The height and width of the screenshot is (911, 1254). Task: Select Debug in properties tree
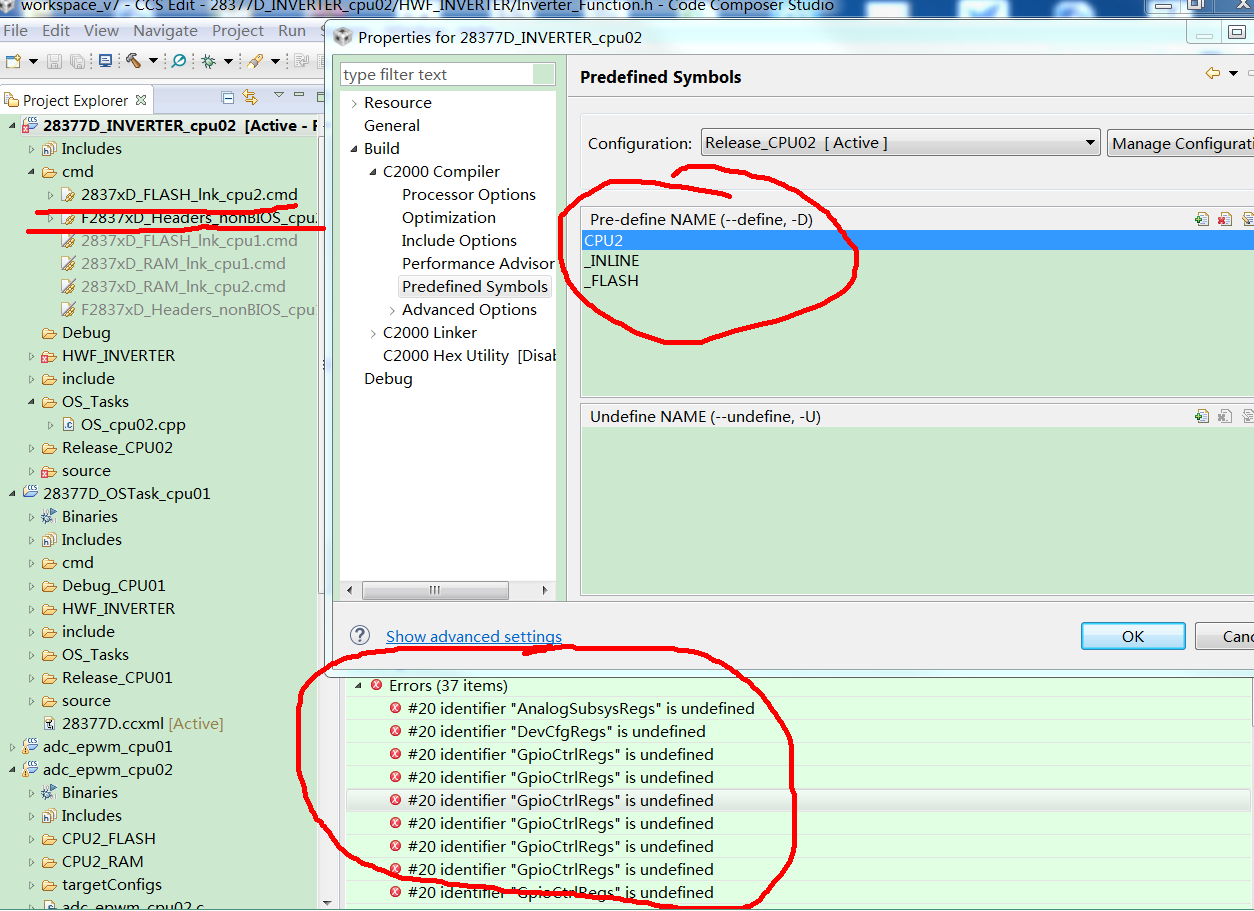[x=388, y=379]
